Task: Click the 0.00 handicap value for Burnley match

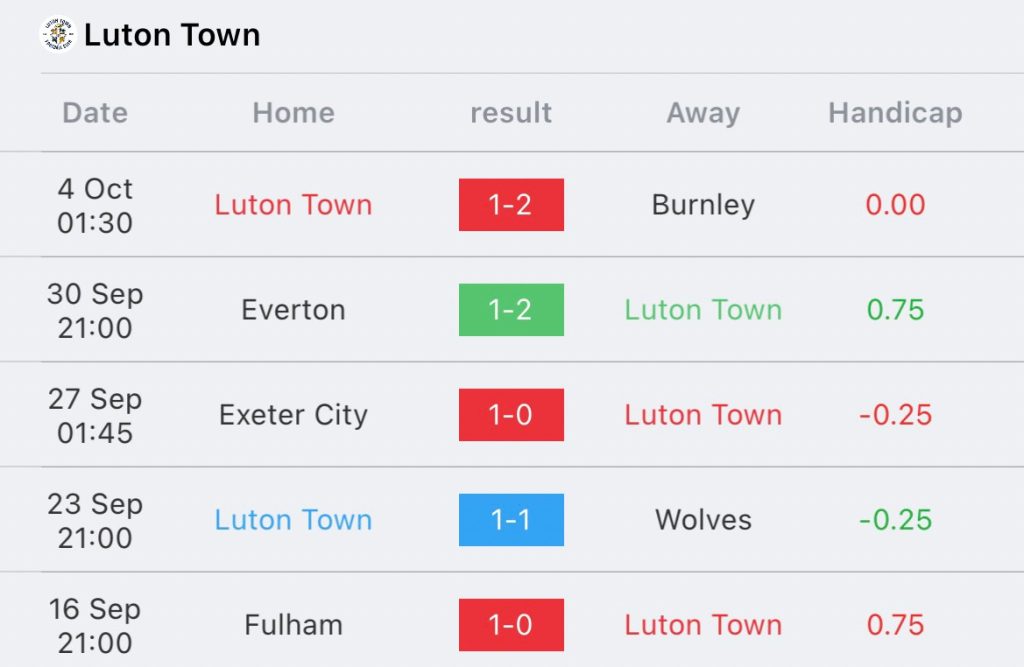Action: click(895, 205)
